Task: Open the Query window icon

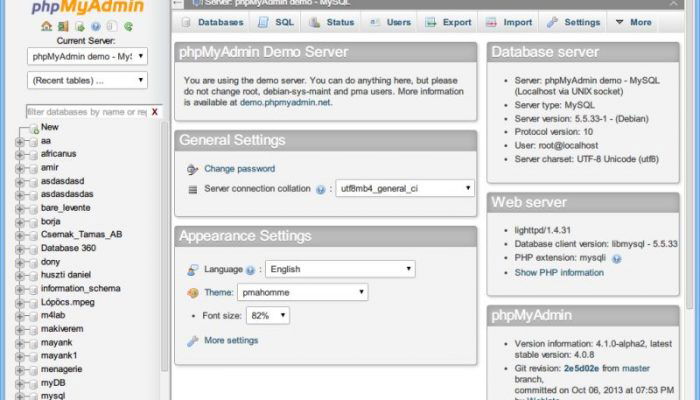Action: click(79, 26)
